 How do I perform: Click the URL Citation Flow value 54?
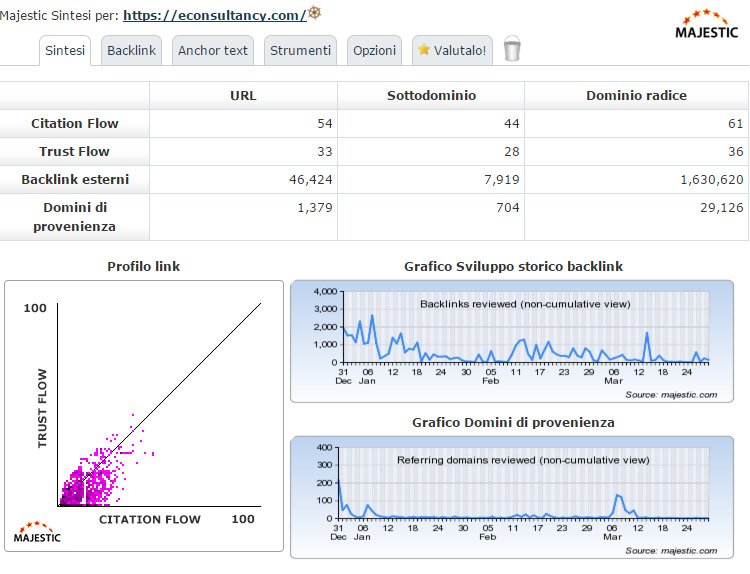click(325, 124)
